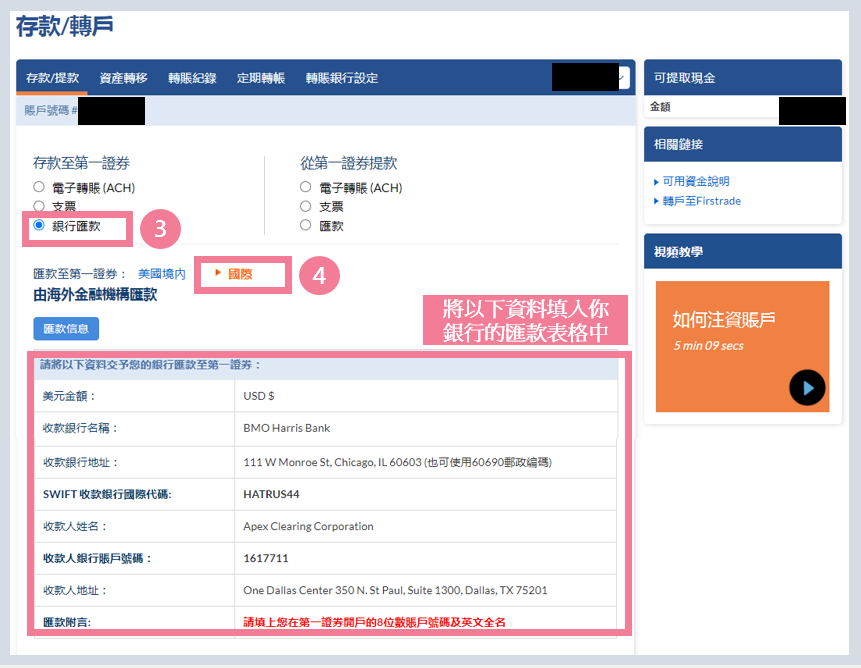Viewport: 861px width, 668px height.
Task: Click the 111 W Monroe St bank address
Action: pos(398,462)
